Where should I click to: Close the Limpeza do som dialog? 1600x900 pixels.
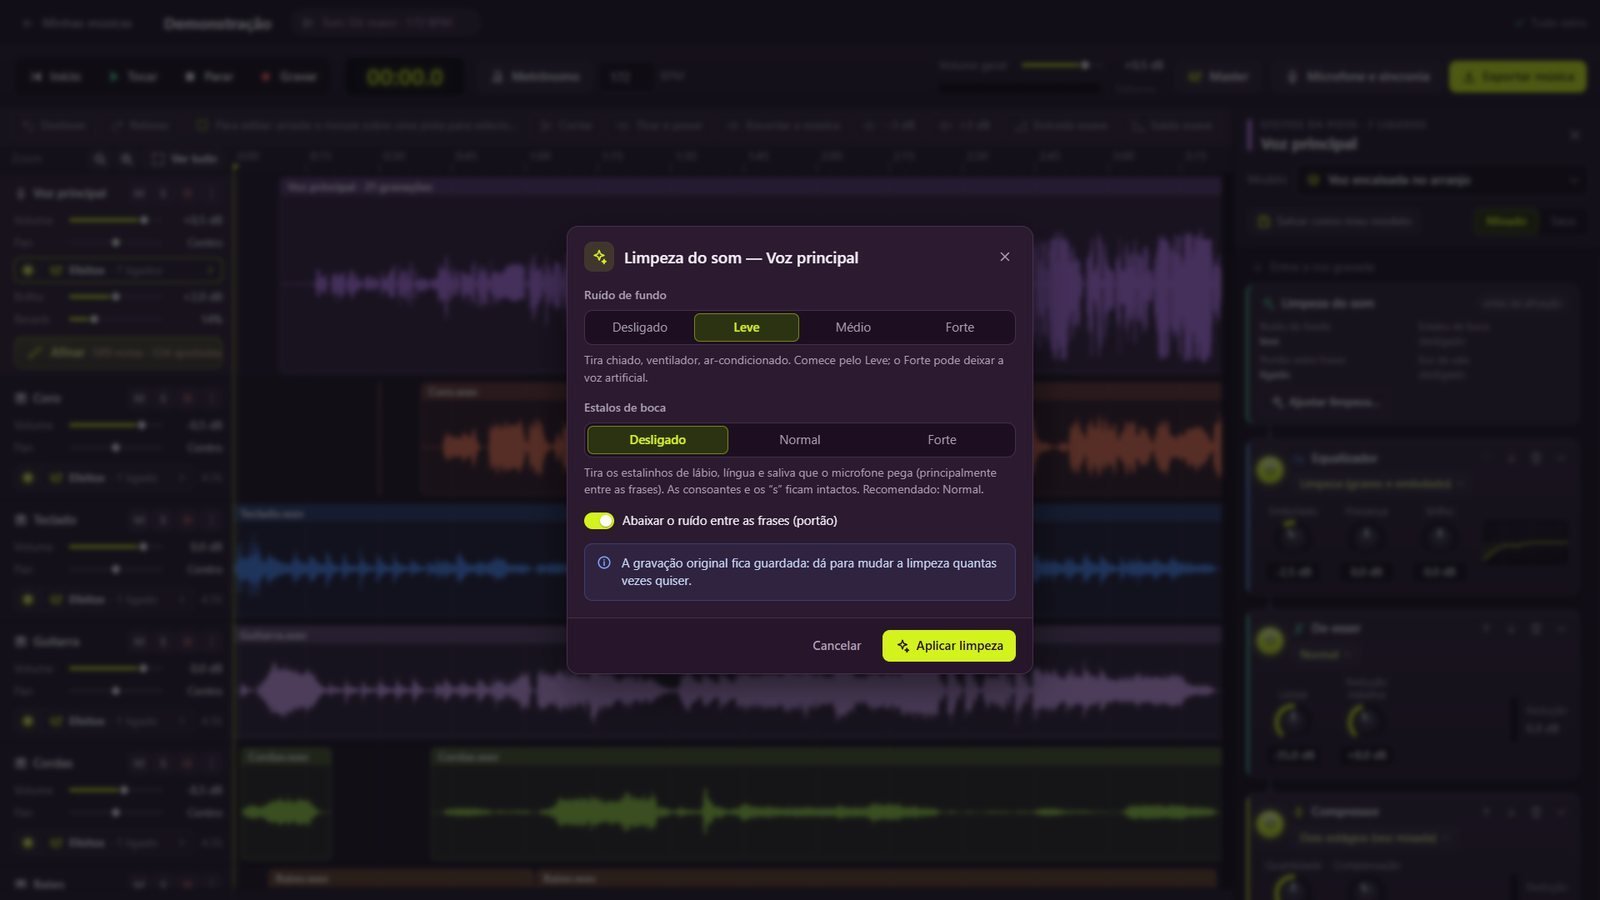pos(1005,257)
